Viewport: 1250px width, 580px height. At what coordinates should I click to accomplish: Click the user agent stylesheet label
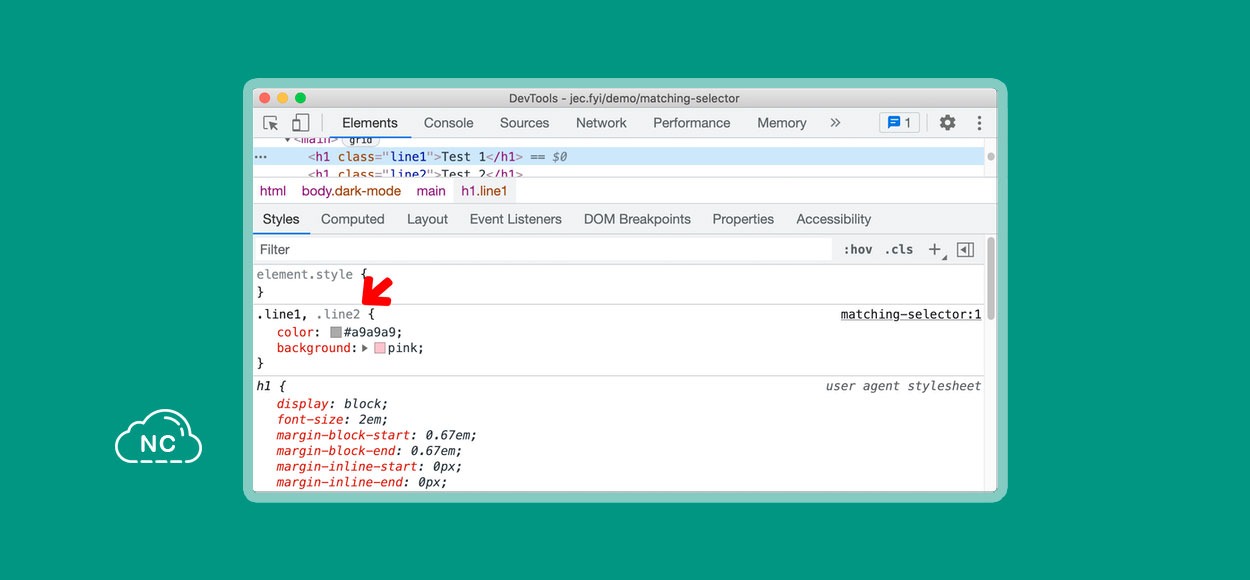click(903, 386)
